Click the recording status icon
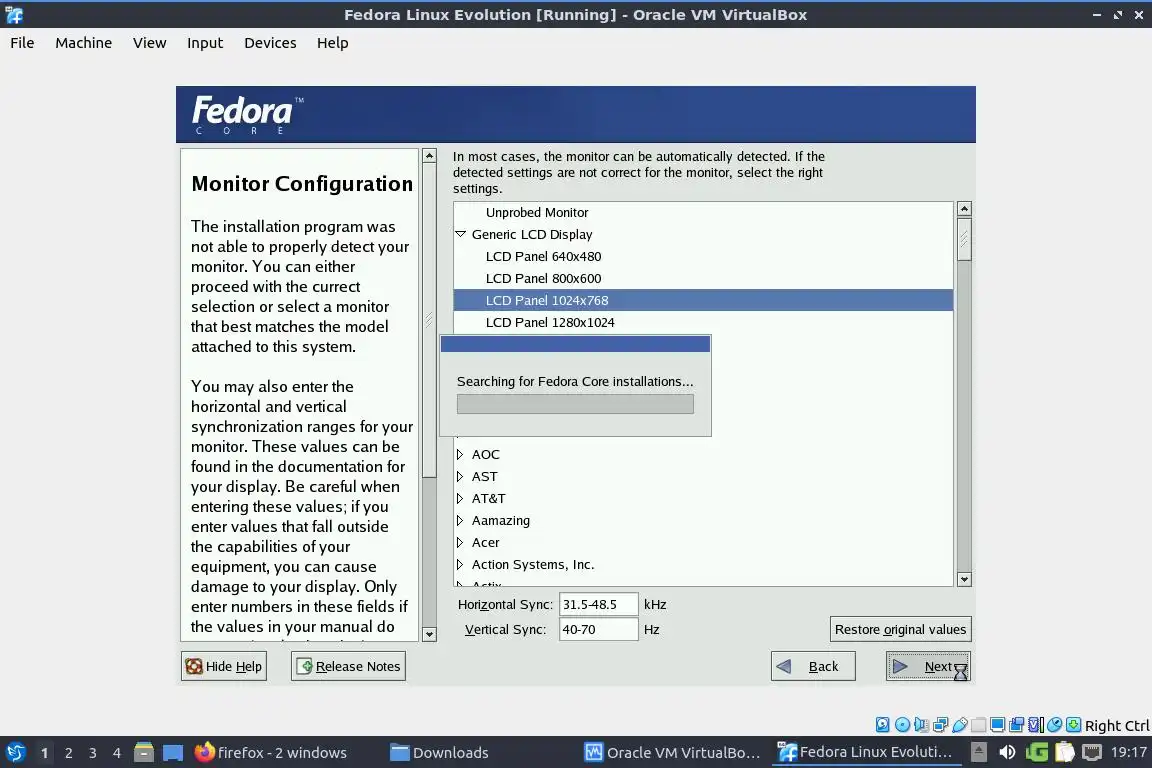Screen dimensions: 1152x768 1017,725
